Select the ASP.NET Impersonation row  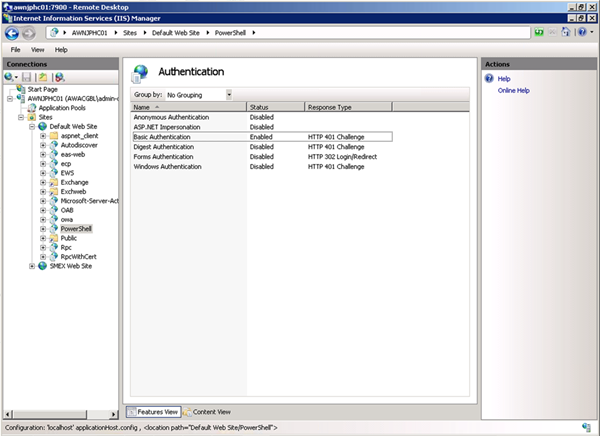pyautogui.click(x=262, y=127)
